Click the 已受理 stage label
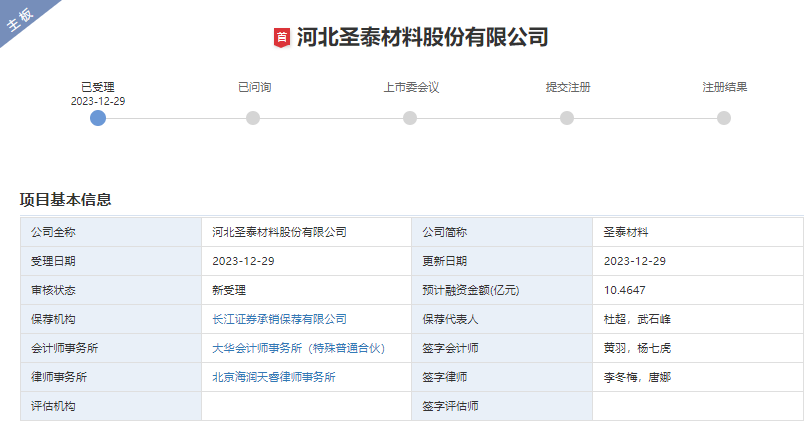 pyautogui.click(x=97, y=87)
